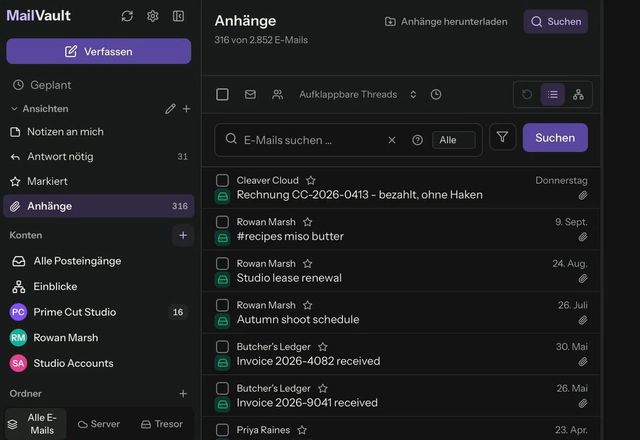The height and width of the screenshot is (440, 640).
Task: Edit views with pencil icon
Action: click(170, 109)
